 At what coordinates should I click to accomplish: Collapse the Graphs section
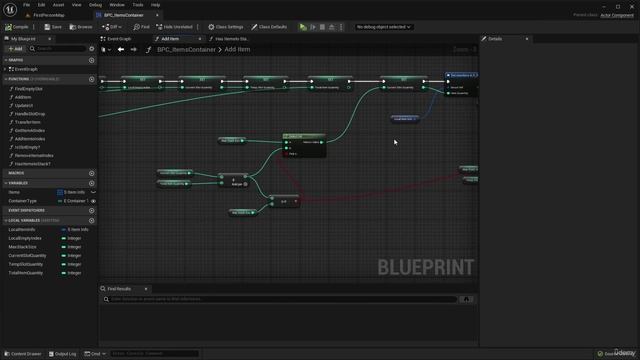coord(6,60)
